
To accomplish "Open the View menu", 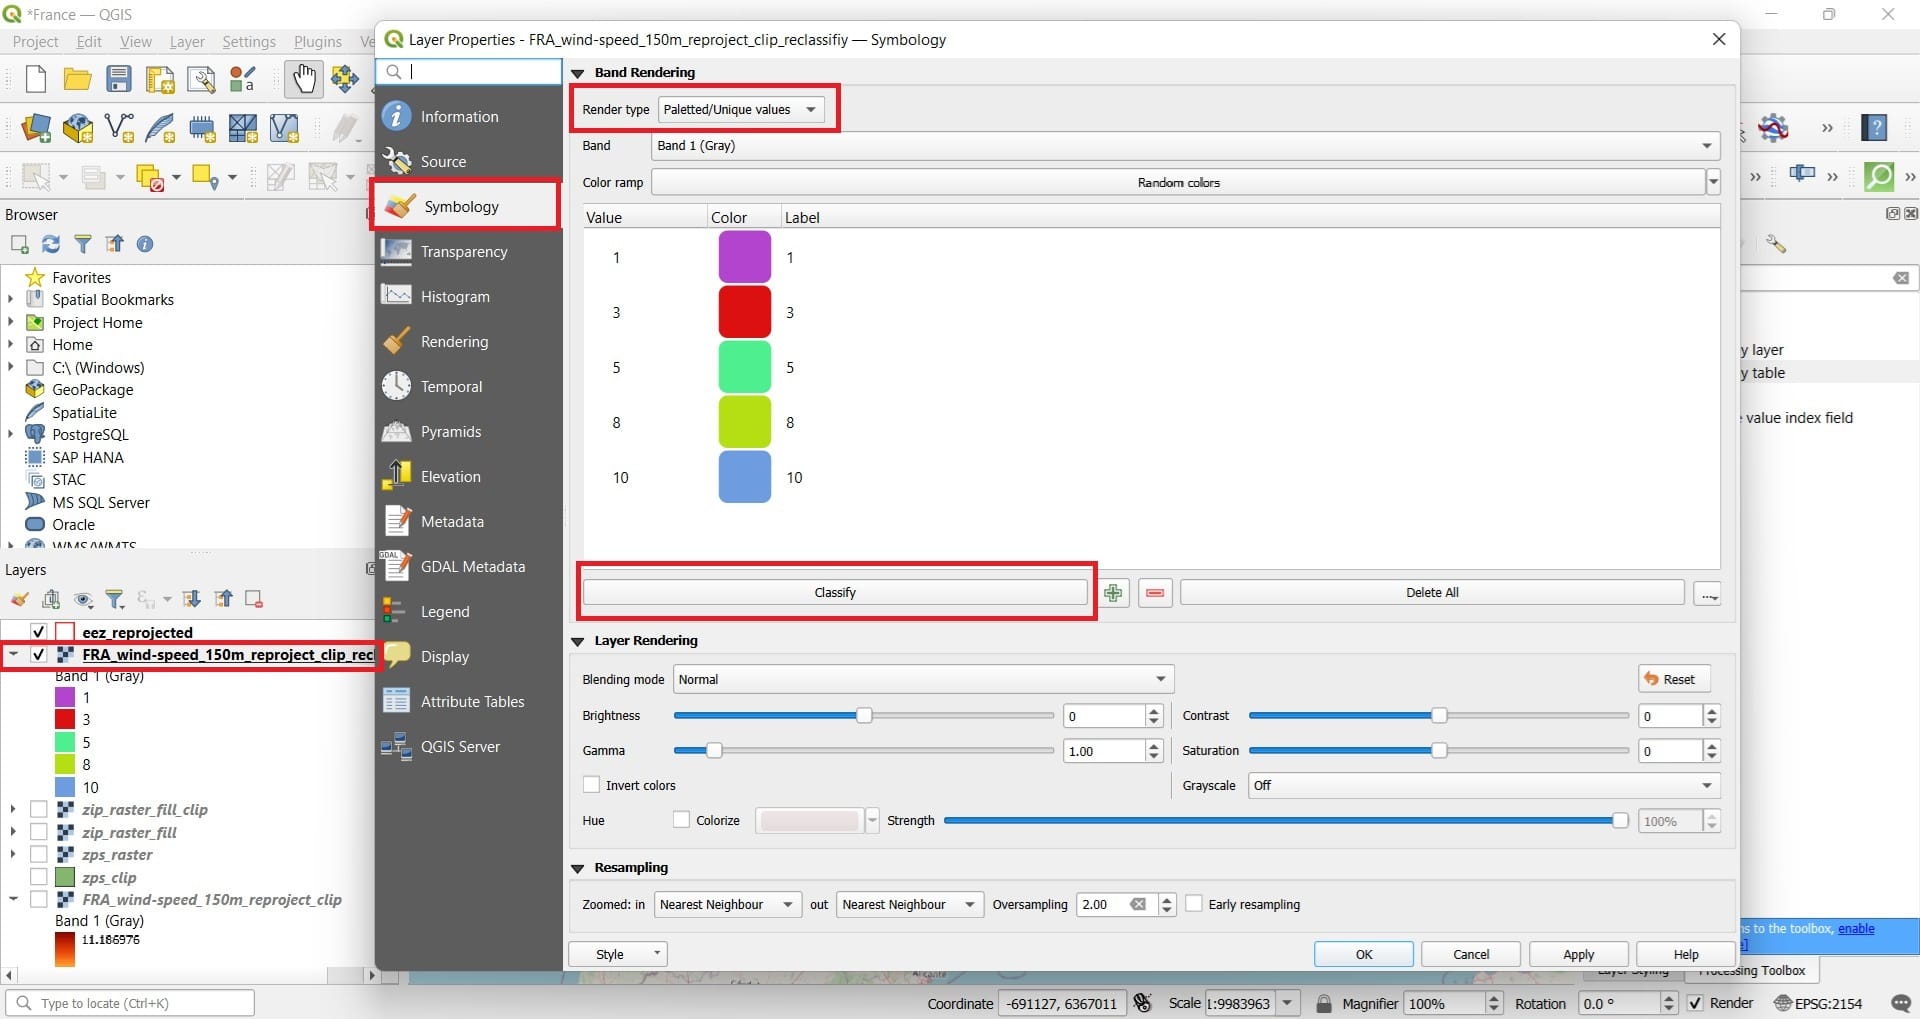I will (136, 41).
